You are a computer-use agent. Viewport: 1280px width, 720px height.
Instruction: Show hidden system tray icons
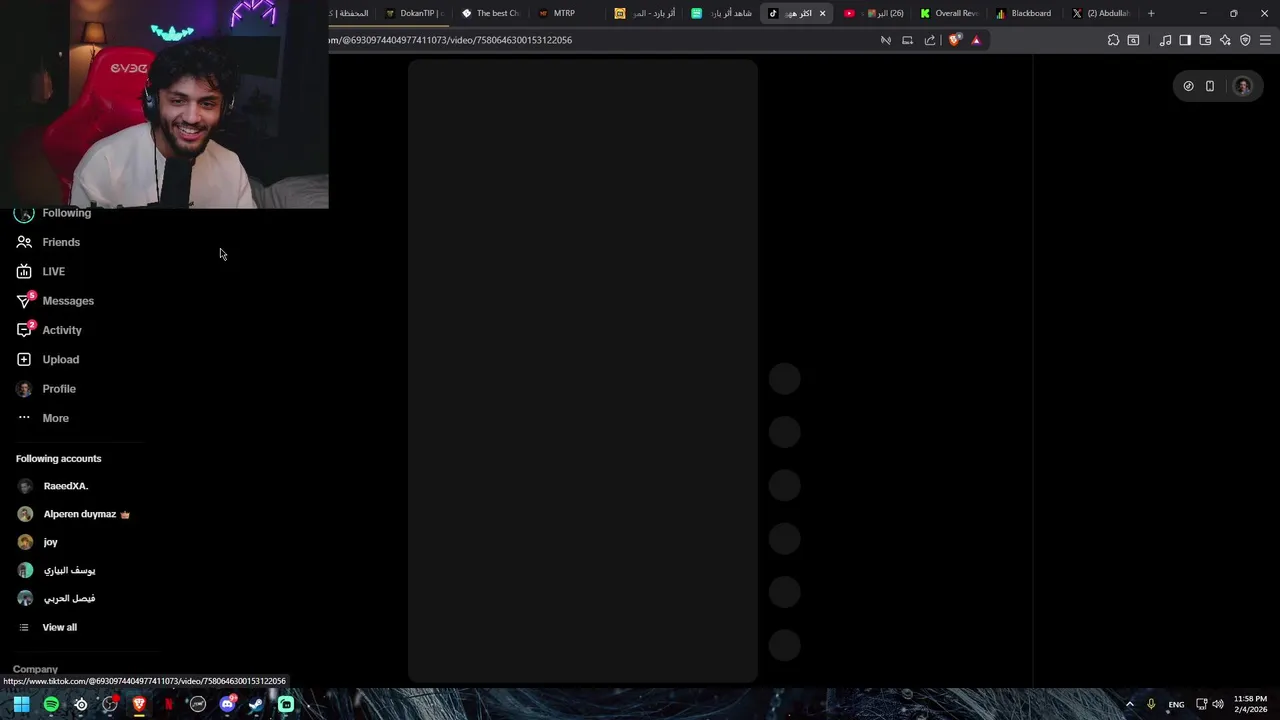1130,704
